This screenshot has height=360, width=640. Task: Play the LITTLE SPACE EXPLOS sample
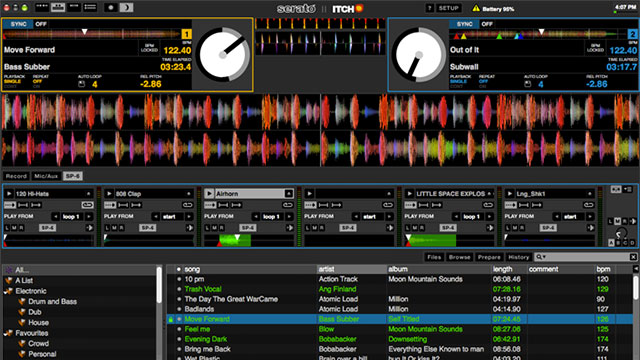[409, 193]
